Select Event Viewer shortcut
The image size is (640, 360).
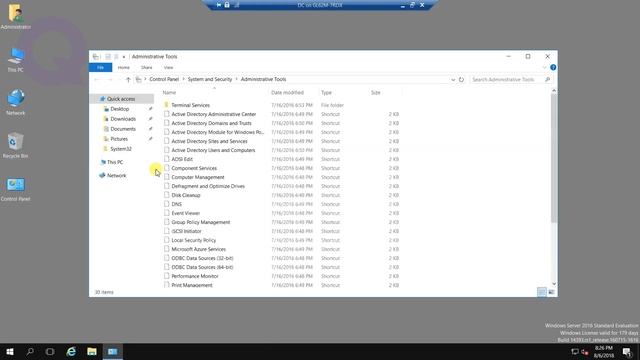click(x=185, y=213)
